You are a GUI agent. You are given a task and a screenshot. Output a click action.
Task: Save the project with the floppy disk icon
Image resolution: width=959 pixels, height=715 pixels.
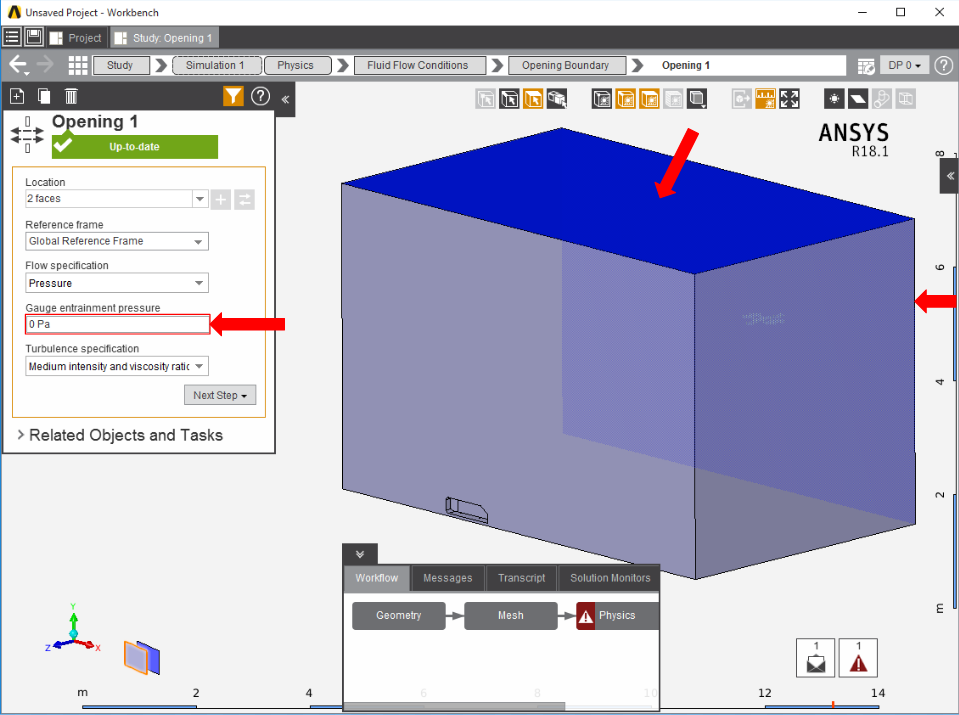coord(34,37)
